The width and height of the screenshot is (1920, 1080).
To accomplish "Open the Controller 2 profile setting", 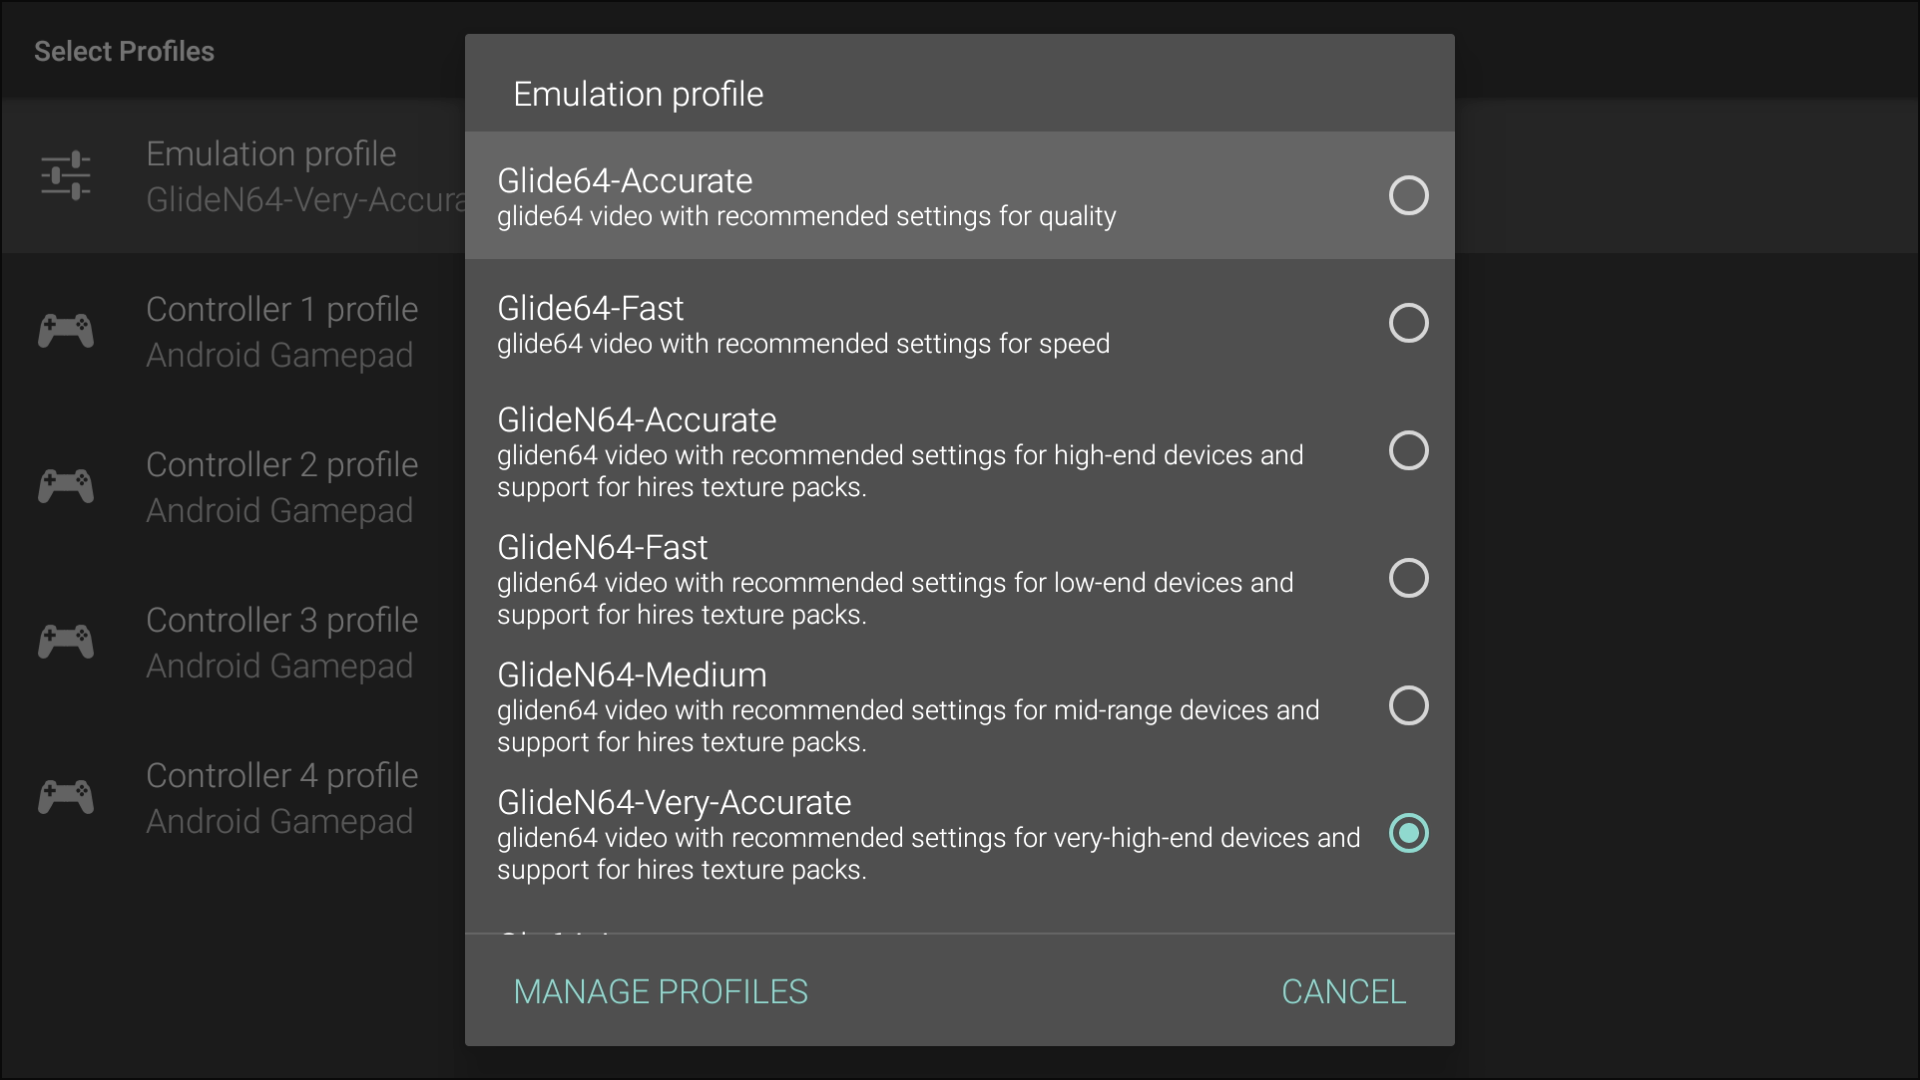I will click(282, 487).
